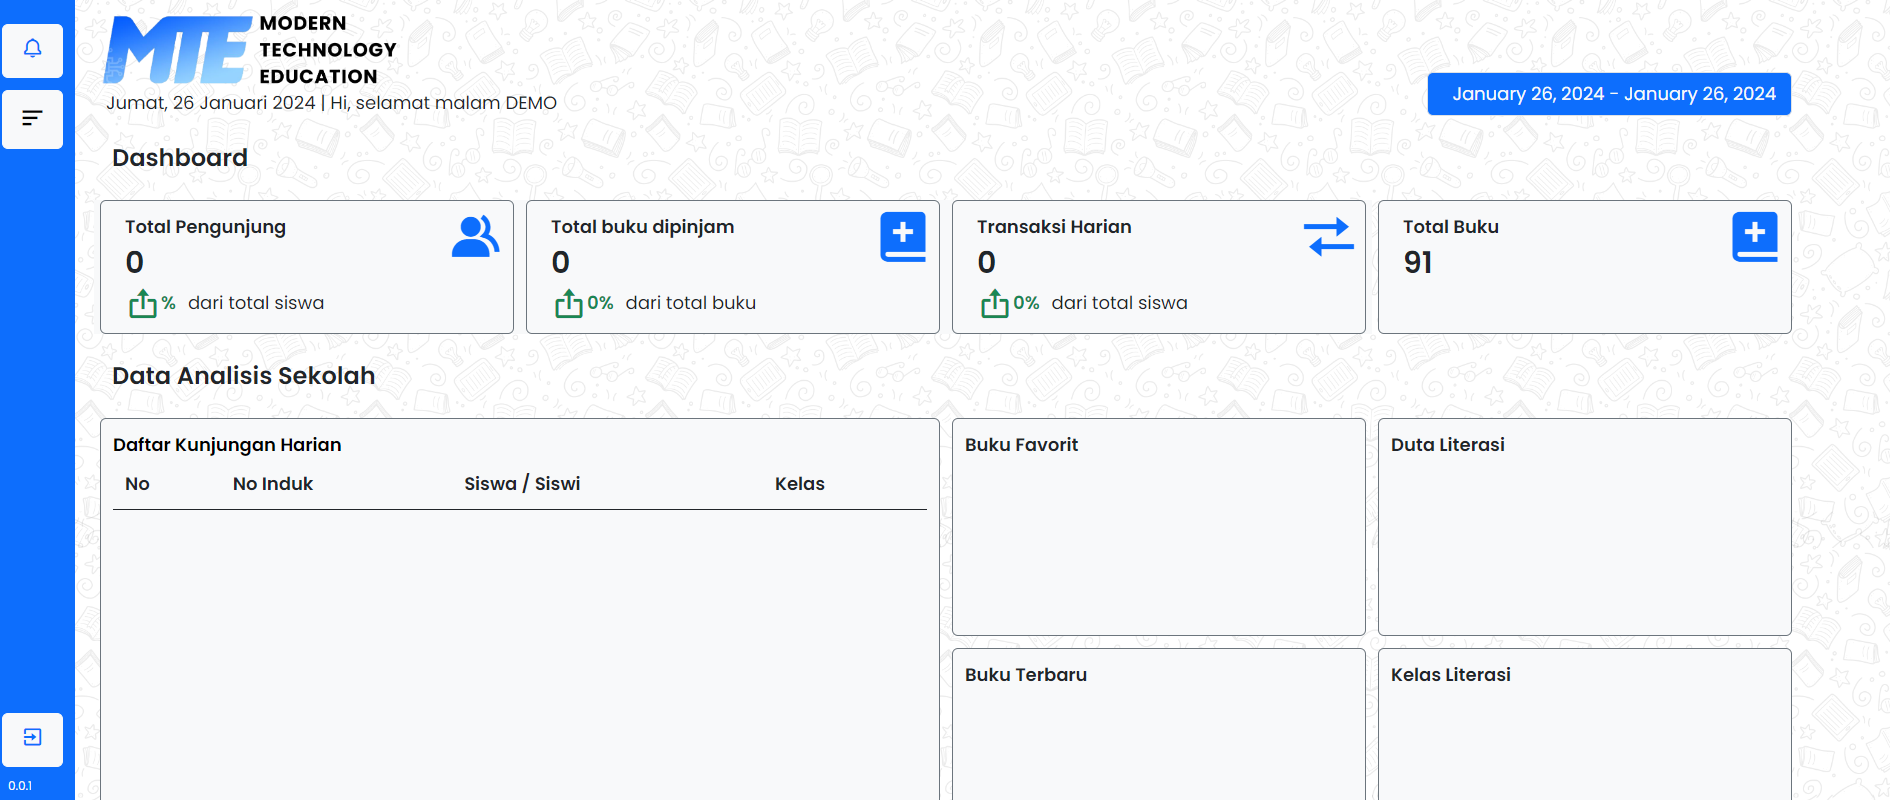
Task: Click the share icon under Total buku dipinjam
Action: [x=568, y=303]
